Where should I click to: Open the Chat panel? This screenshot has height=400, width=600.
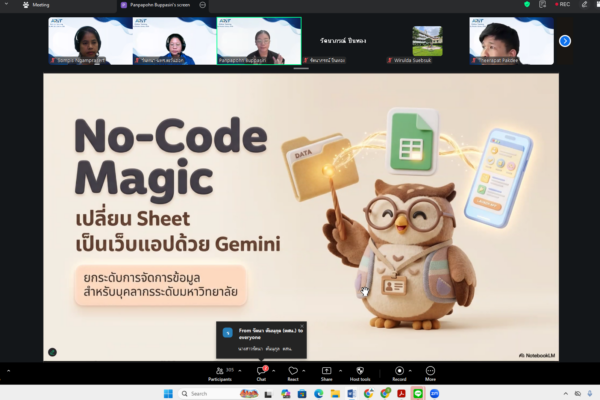tap(261, 373)
